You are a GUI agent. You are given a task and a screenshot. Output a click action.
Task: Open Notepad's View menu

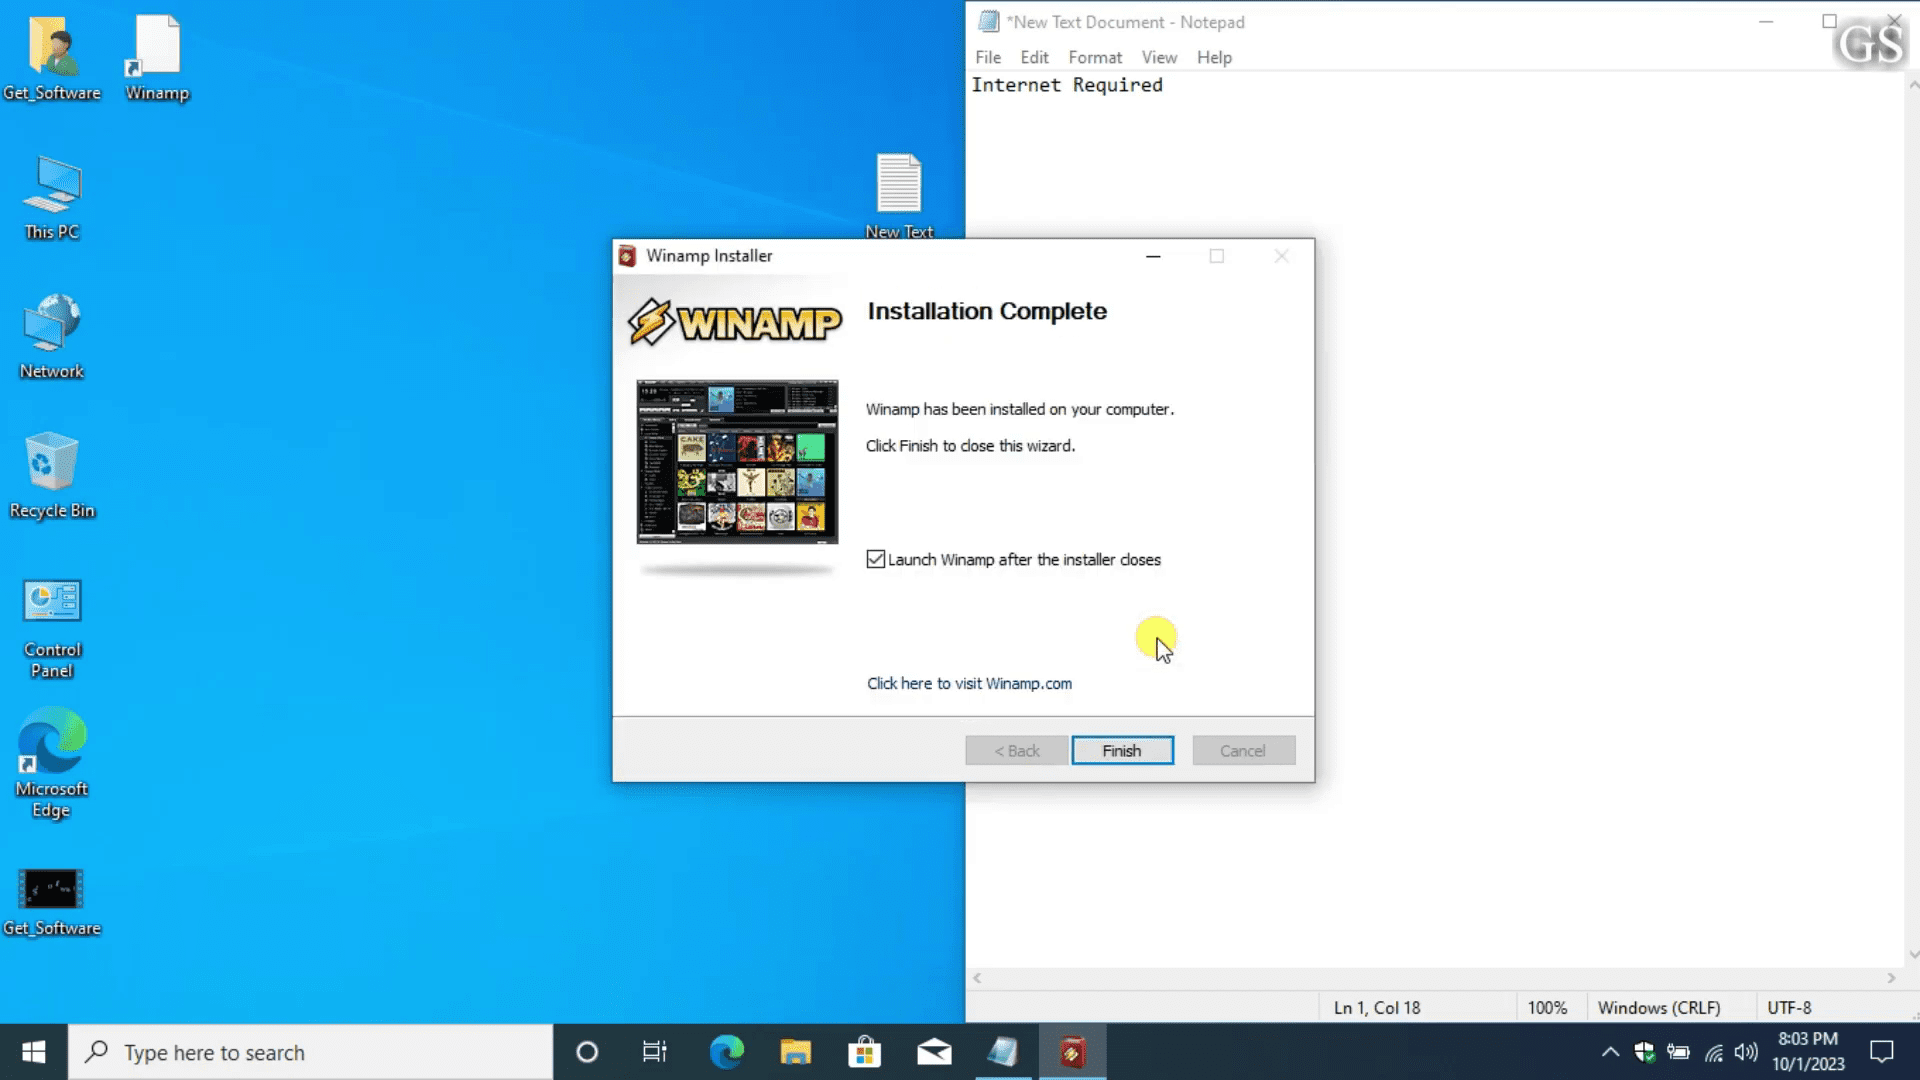point(1159,57)
